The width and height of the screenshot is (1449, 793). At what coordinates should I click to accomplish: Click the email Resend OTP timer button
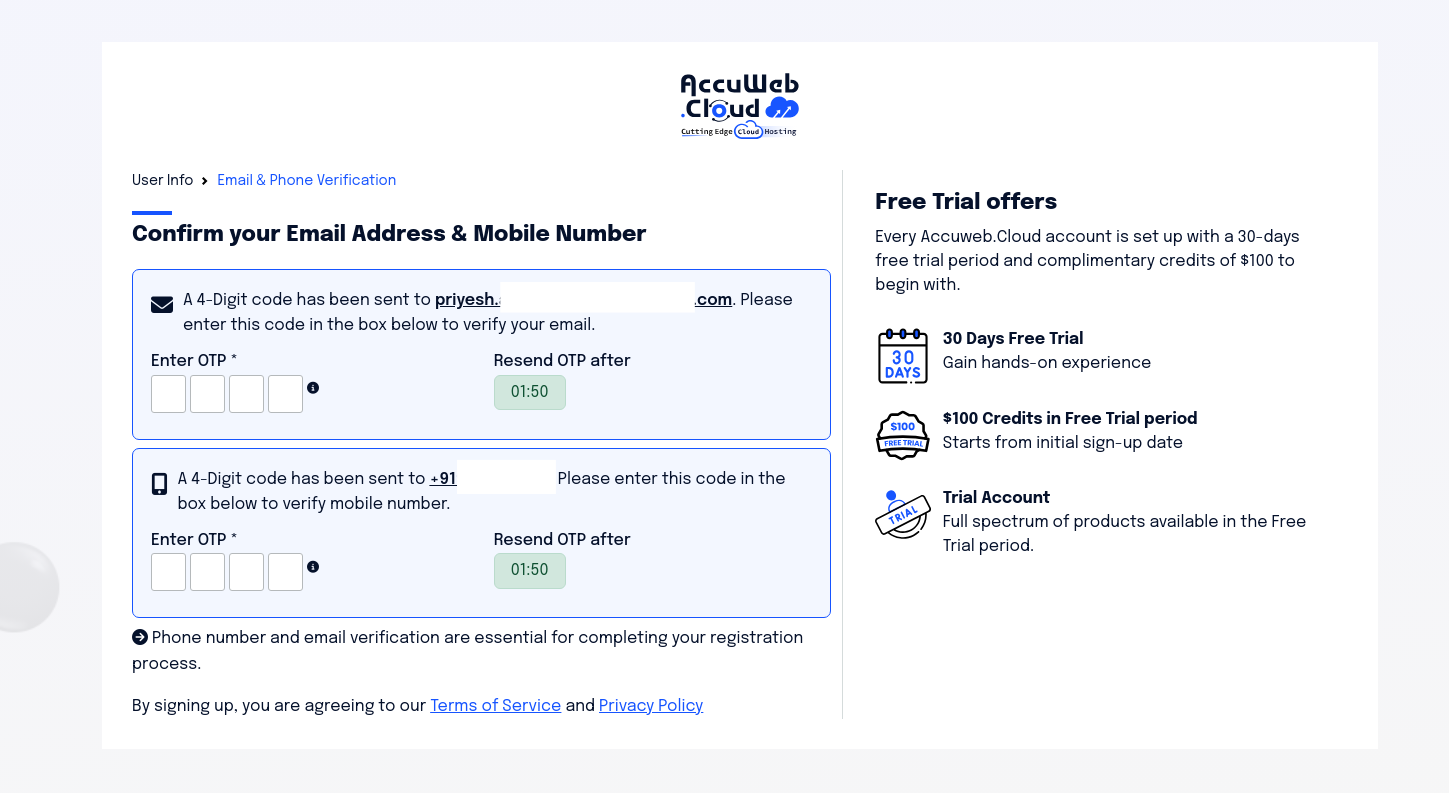tap(530, 392)
